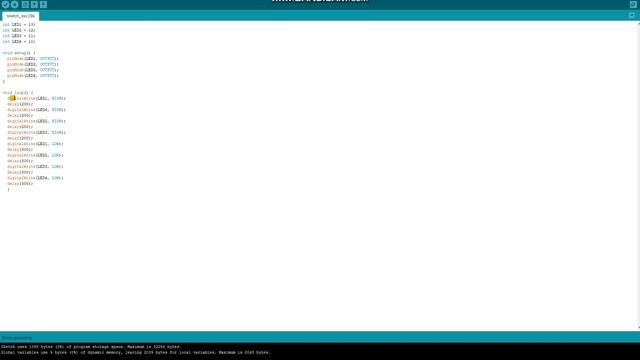
Task: Click the line 'int LED4 = 10;'
Action: coord(19,42)
